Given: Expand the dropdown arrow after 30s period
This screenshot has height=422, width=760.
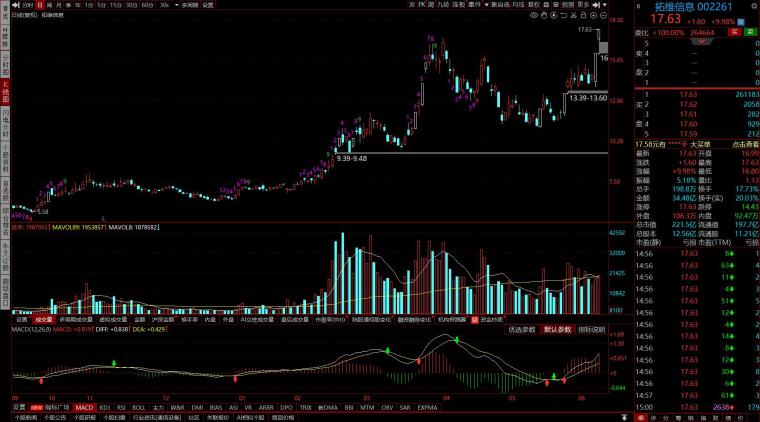Looking at the screenshot, I should point(176,5).
